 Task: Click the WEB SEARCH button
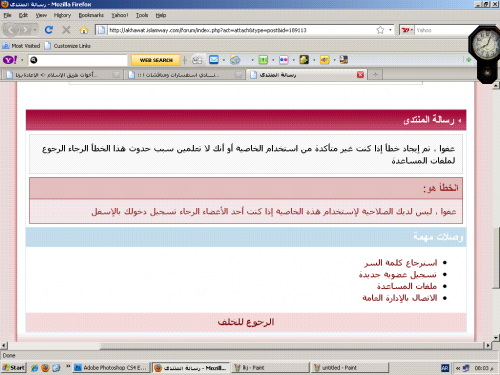pyautogui.click(x=156, y=60)
